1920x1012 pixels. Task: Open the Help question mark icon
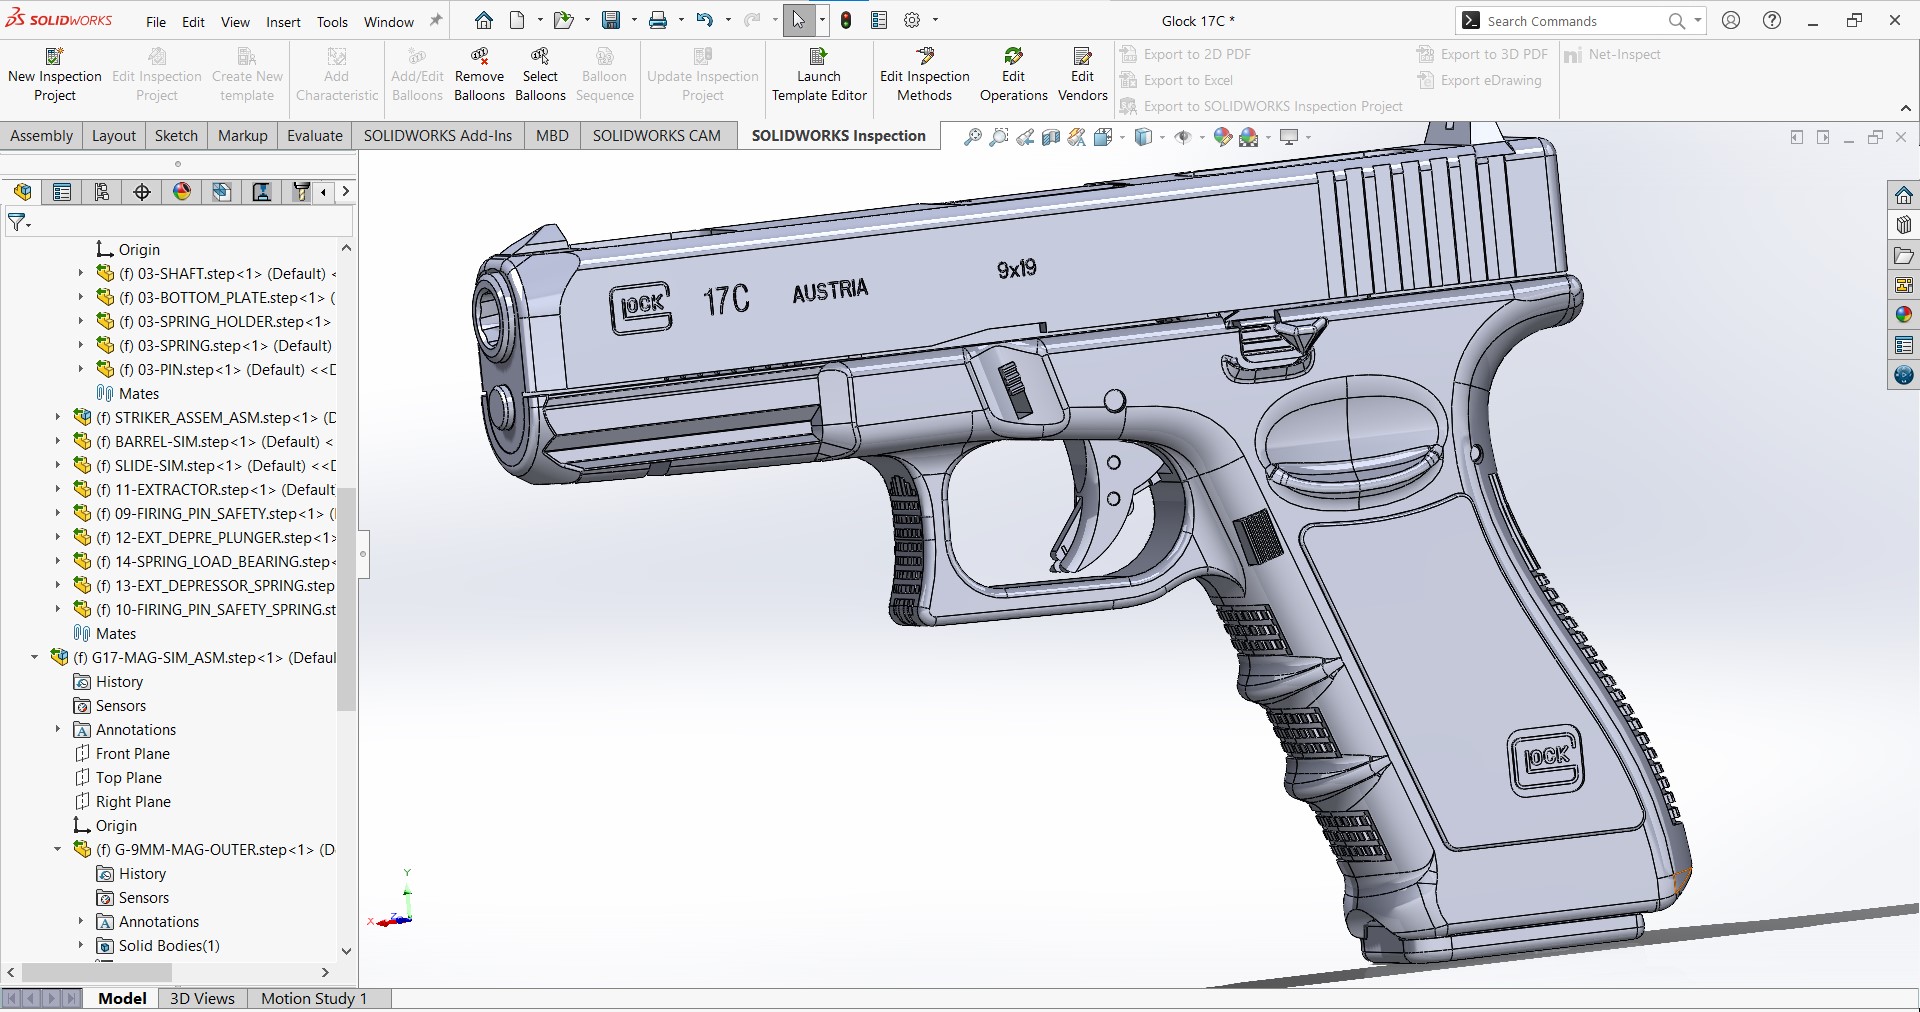(x=1772, y=20)
